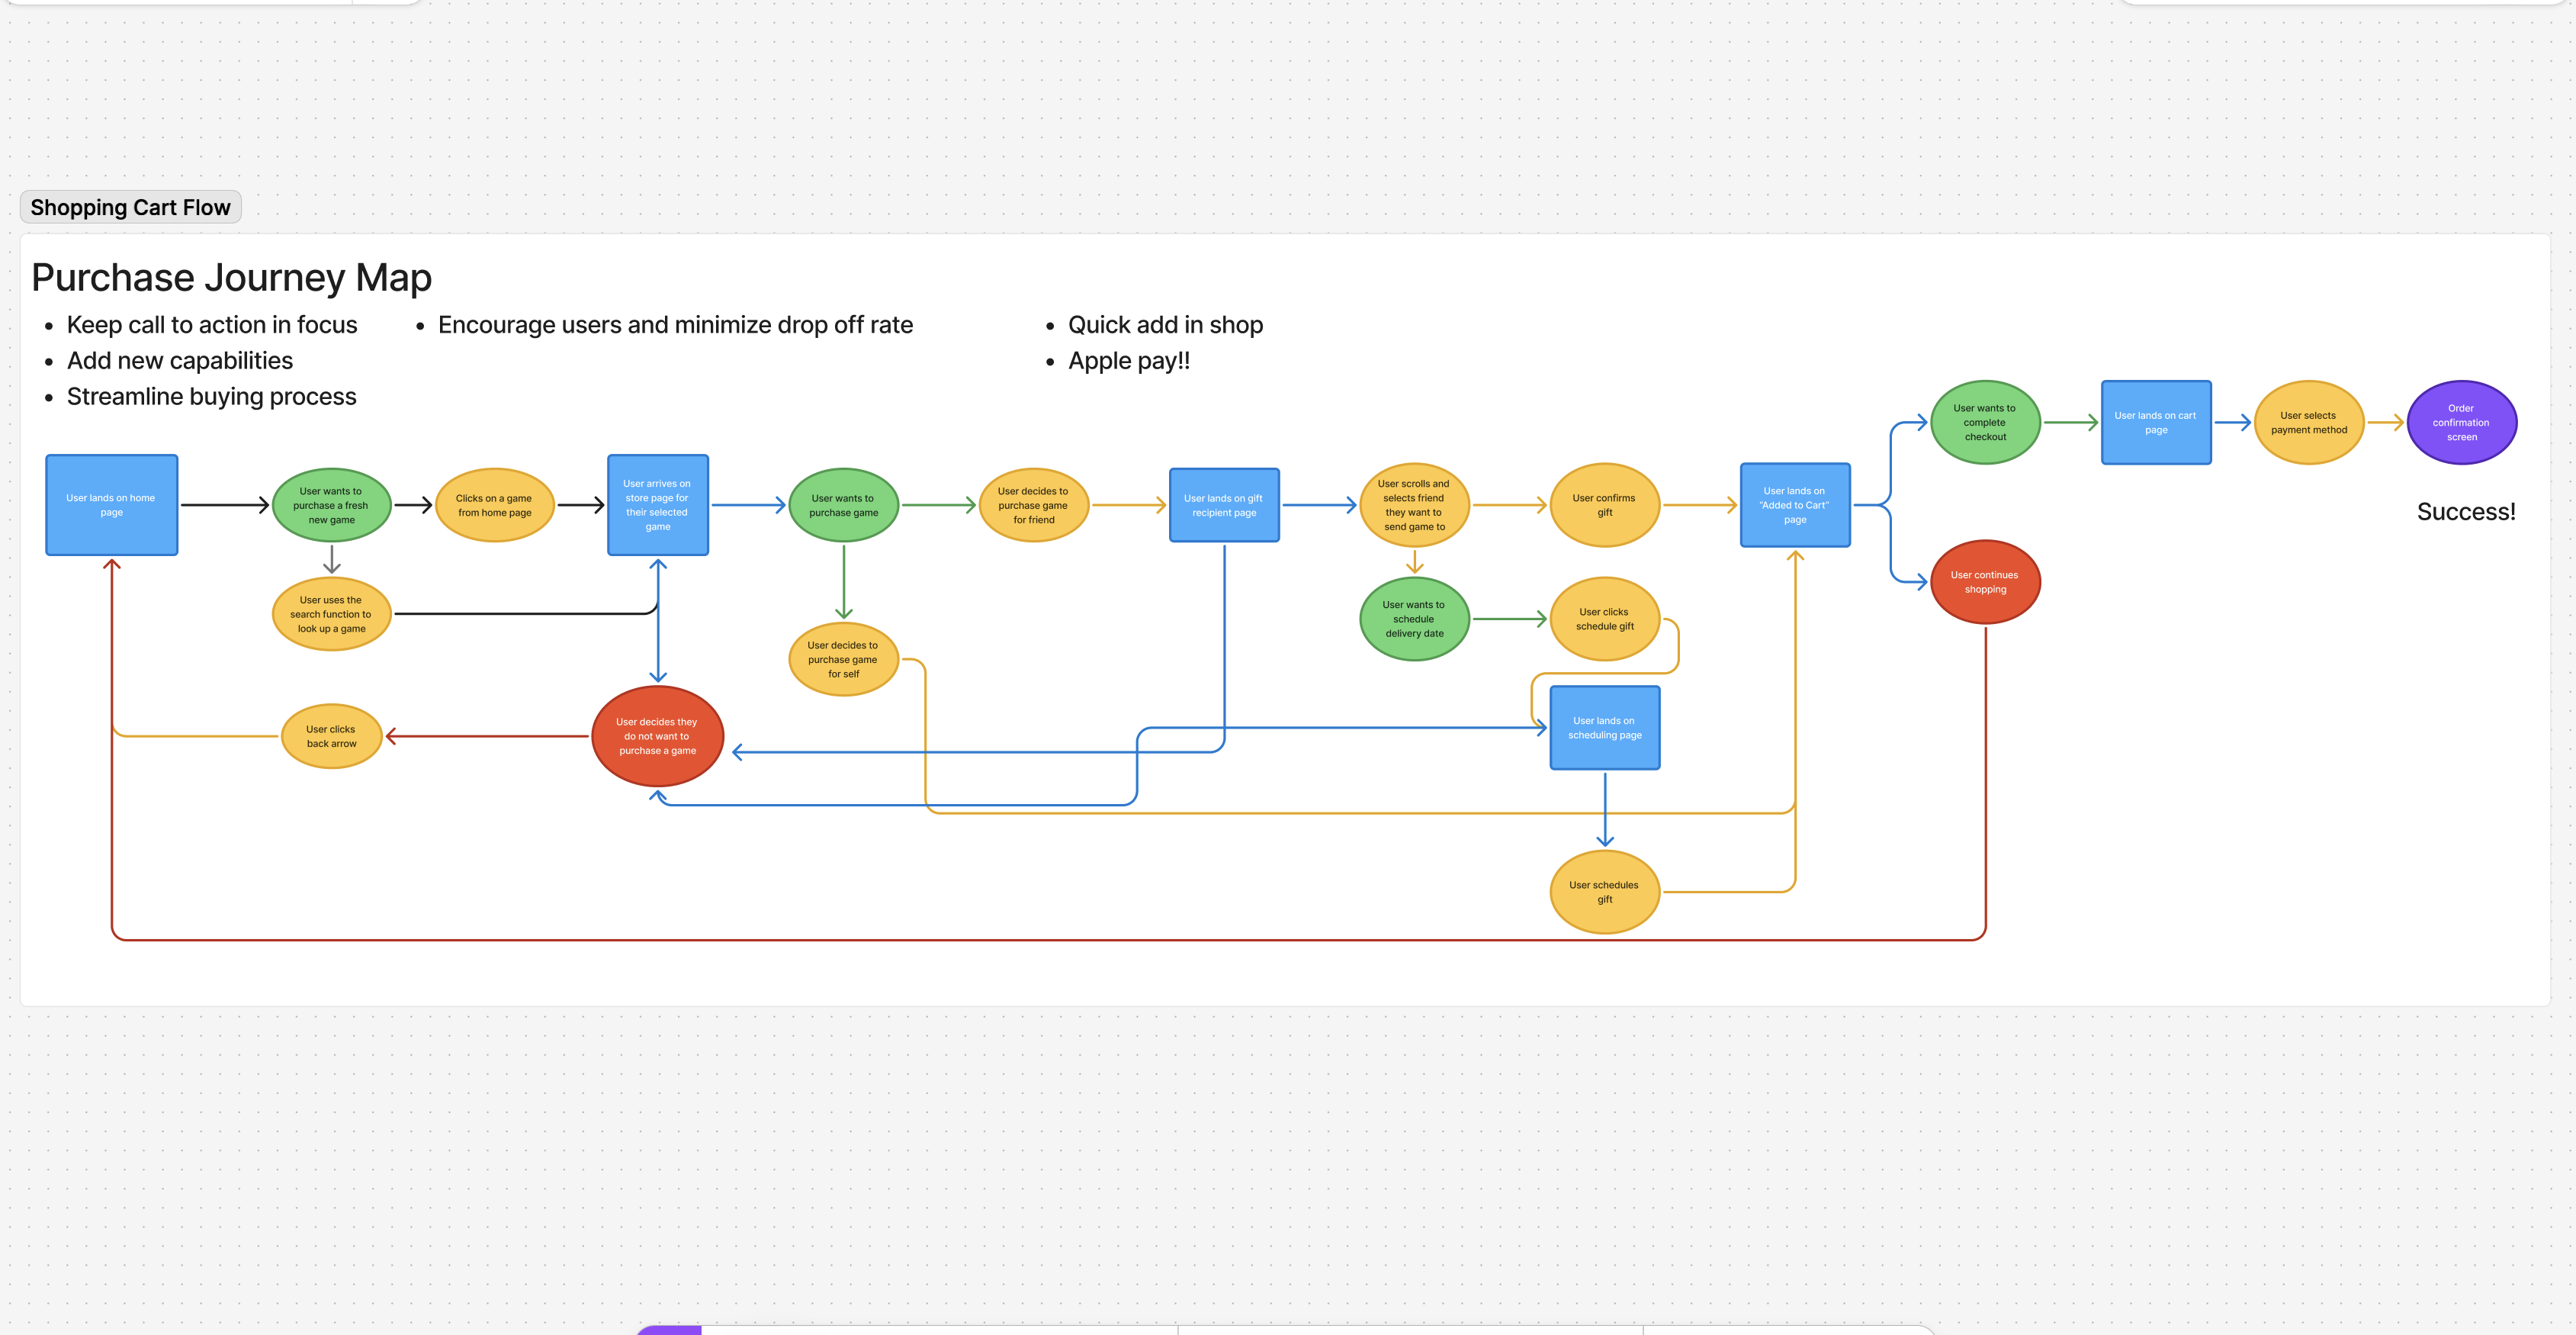
Task: Click 'User uses the search function' node
Action: (331, 614)
